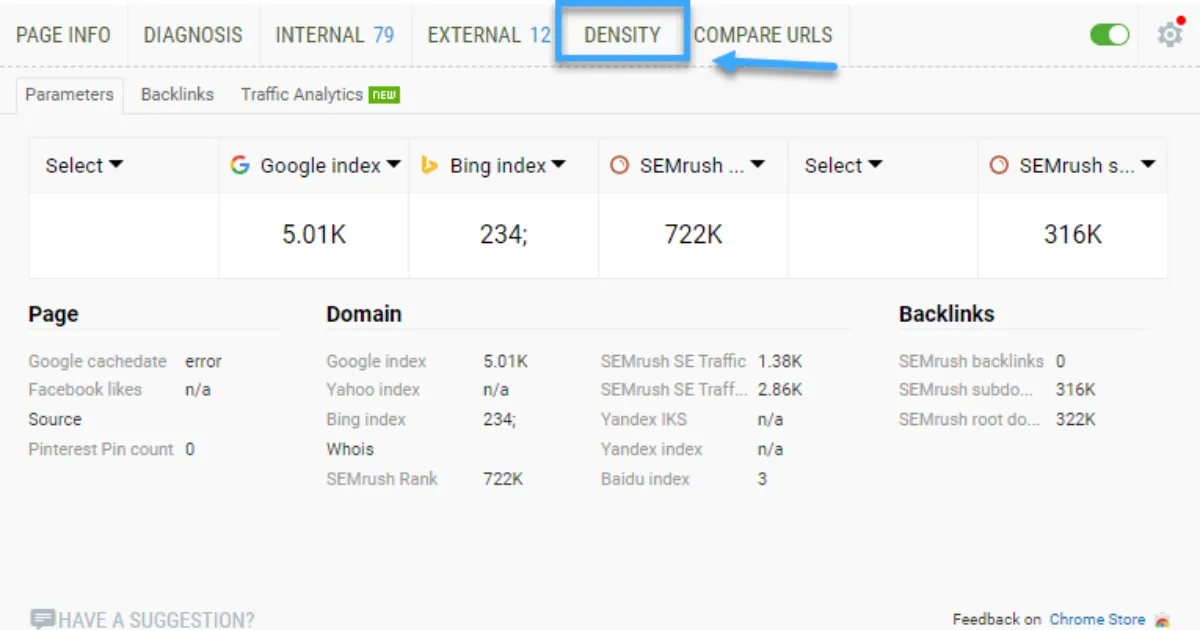Click the Yandex index label
This screenshot has height=630, width=1200.
[x=652, y=449]
